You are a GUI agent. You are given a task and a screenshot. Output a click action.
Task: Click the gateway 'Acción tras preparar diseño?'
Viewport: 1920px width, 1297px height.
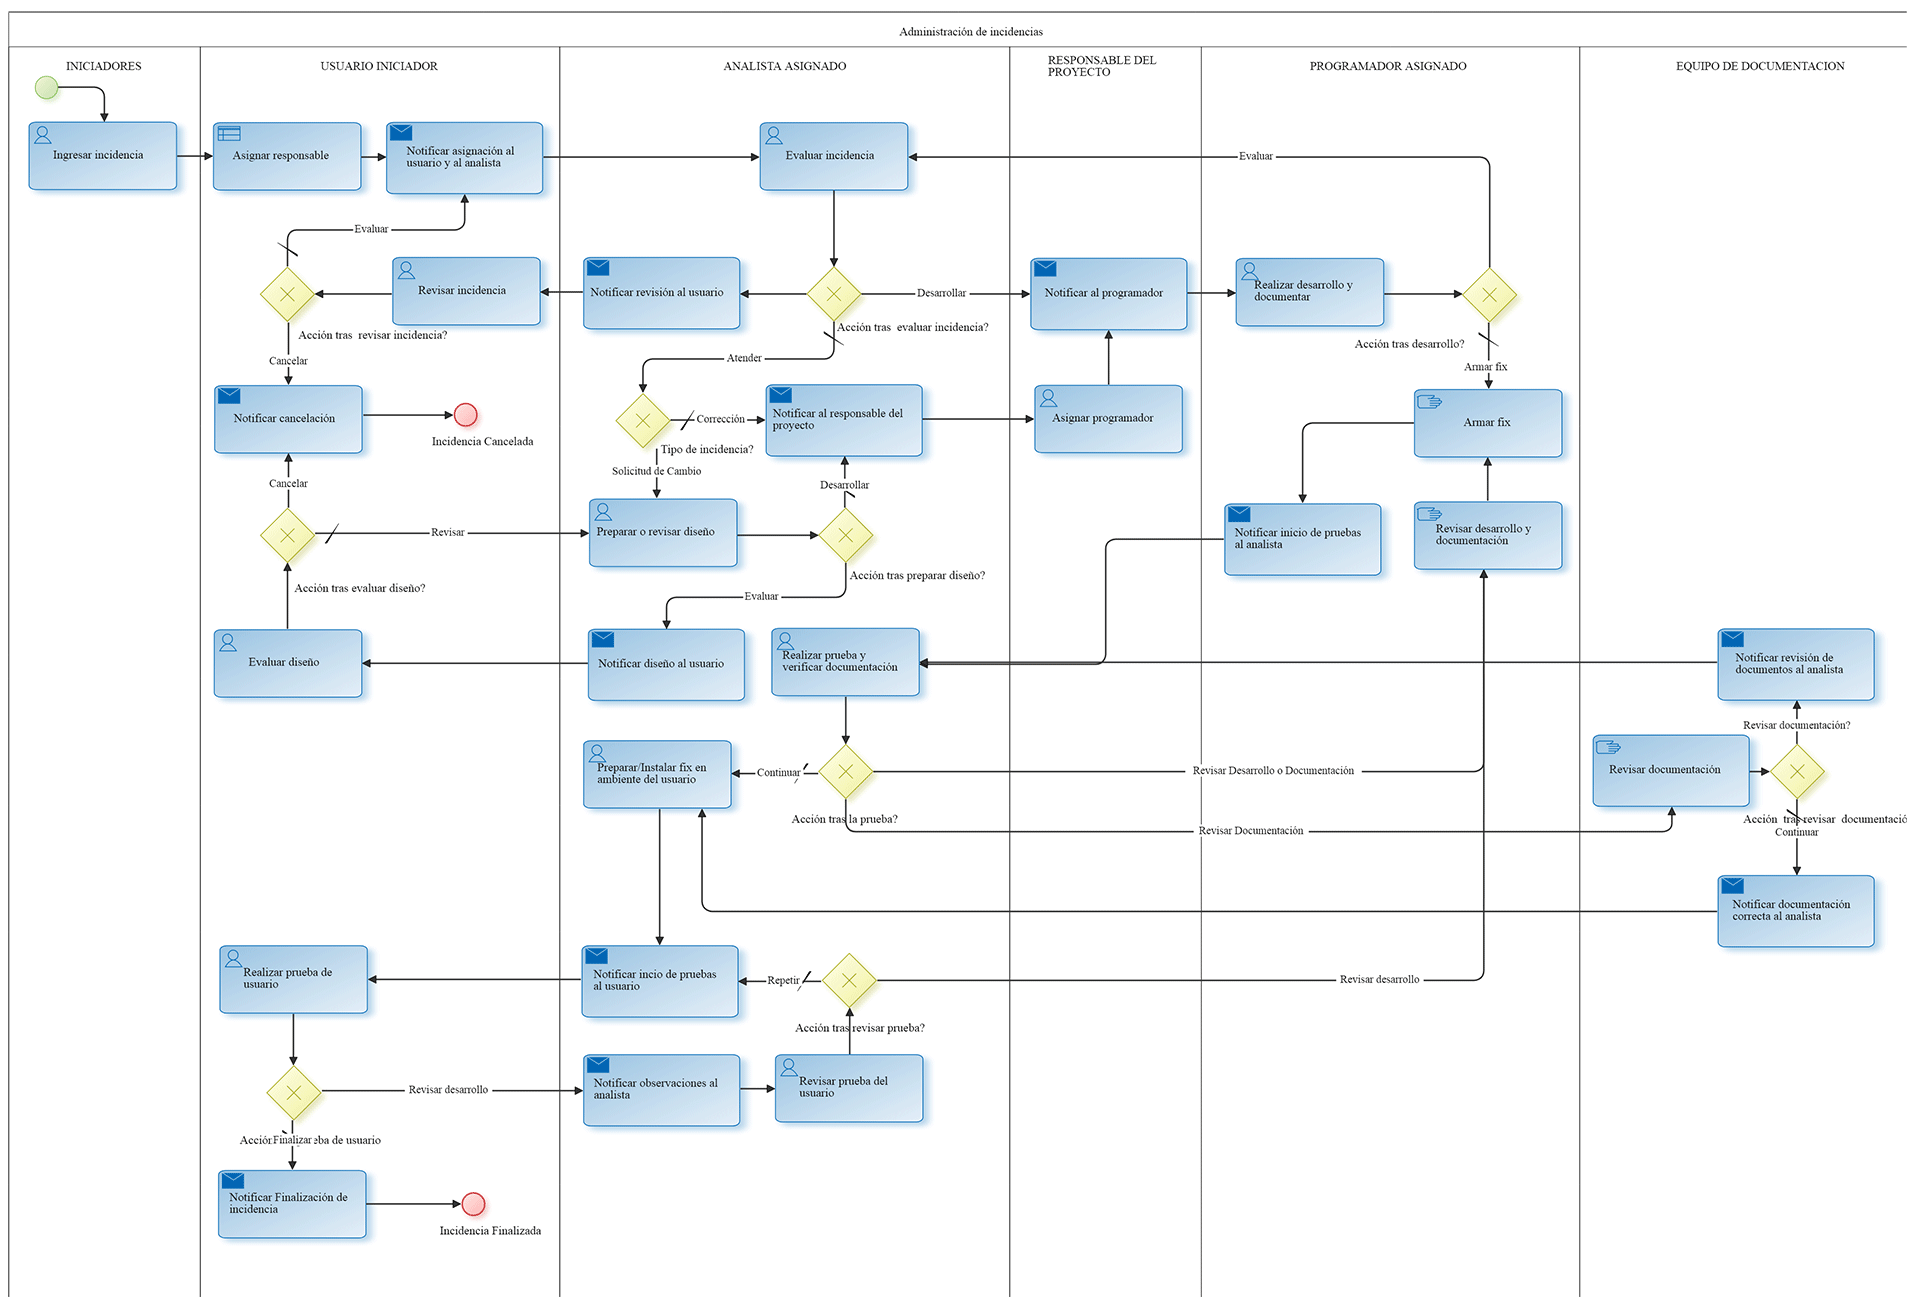(x=846, y=535)
